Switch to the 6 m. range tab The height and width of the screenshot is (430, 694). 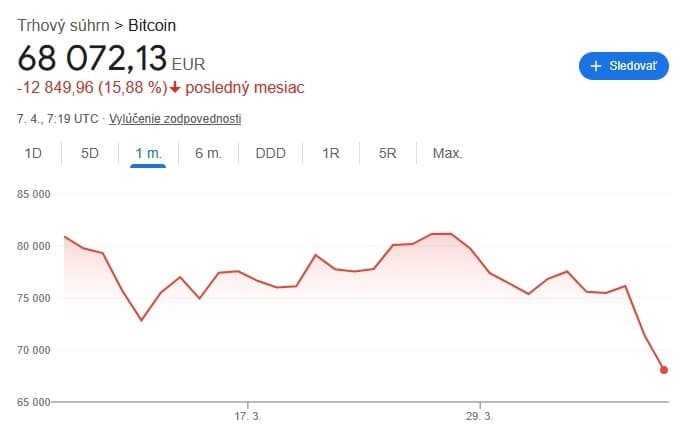point(208,153)
